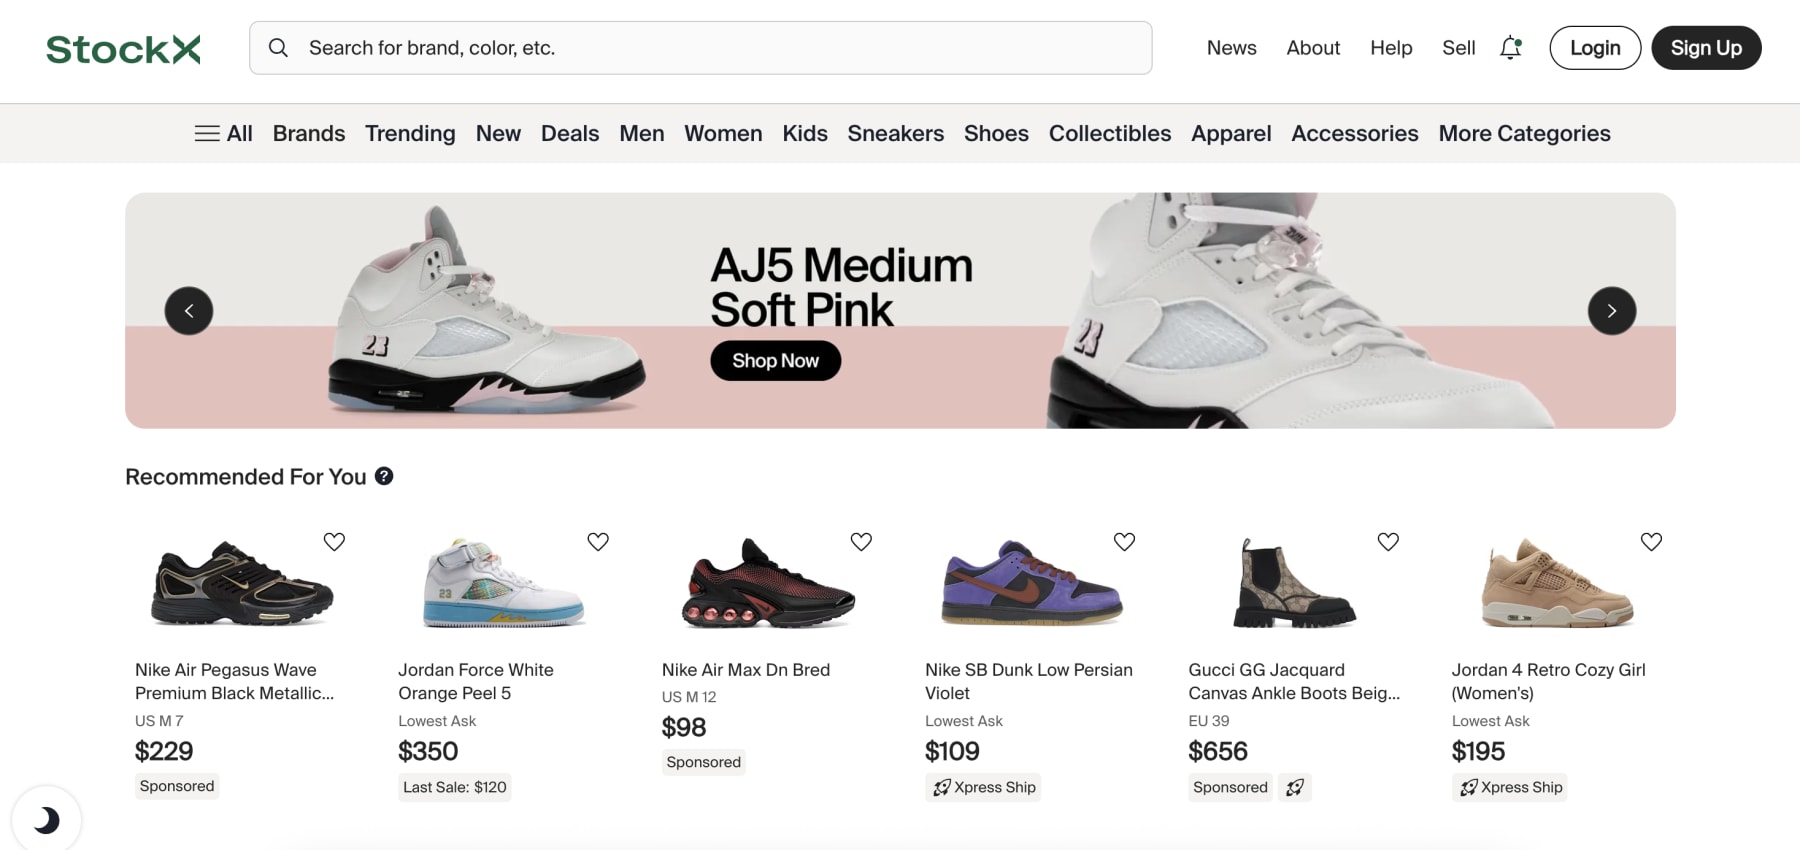Open the notifications bell
Image resolution: width=1800 pixels, height=850 pixels.
pos(1510,48)
